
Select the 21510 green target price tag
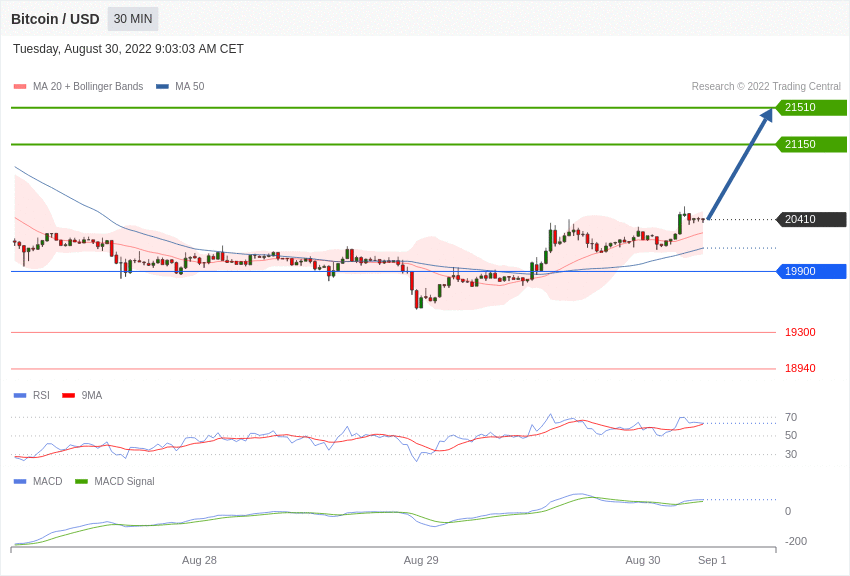pyautogui.click(x=811, y=108)
